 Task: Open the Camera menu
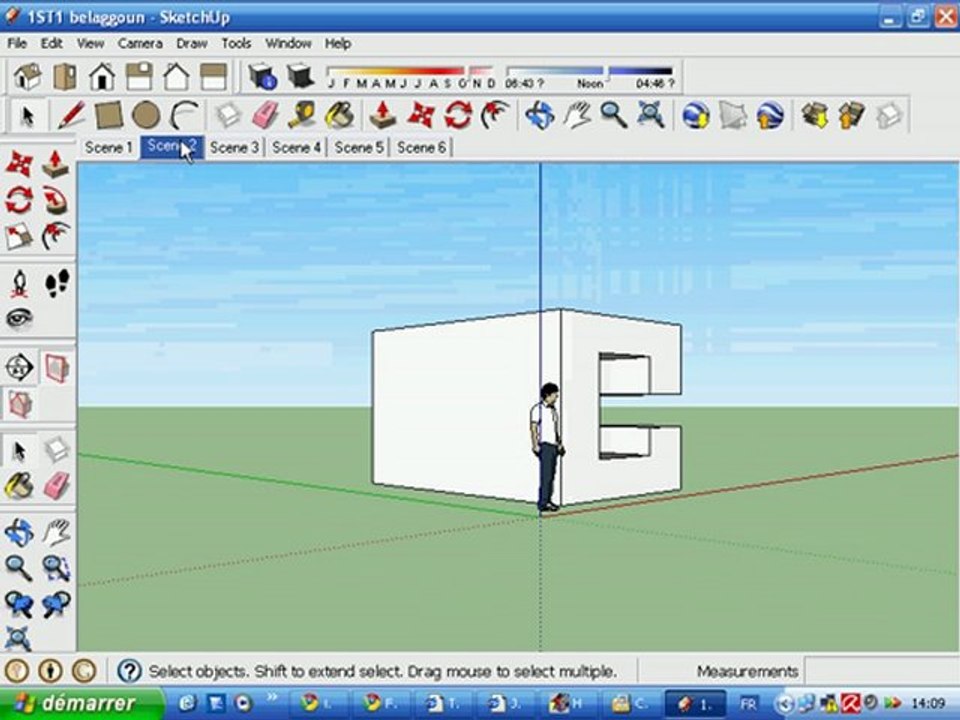pyautogui.click(x=140, y=43)
